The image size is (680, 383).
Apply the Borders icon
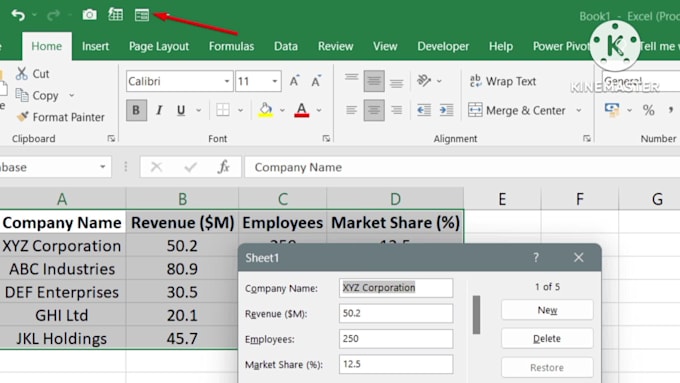pyautogui.click(x=222, y=110)
